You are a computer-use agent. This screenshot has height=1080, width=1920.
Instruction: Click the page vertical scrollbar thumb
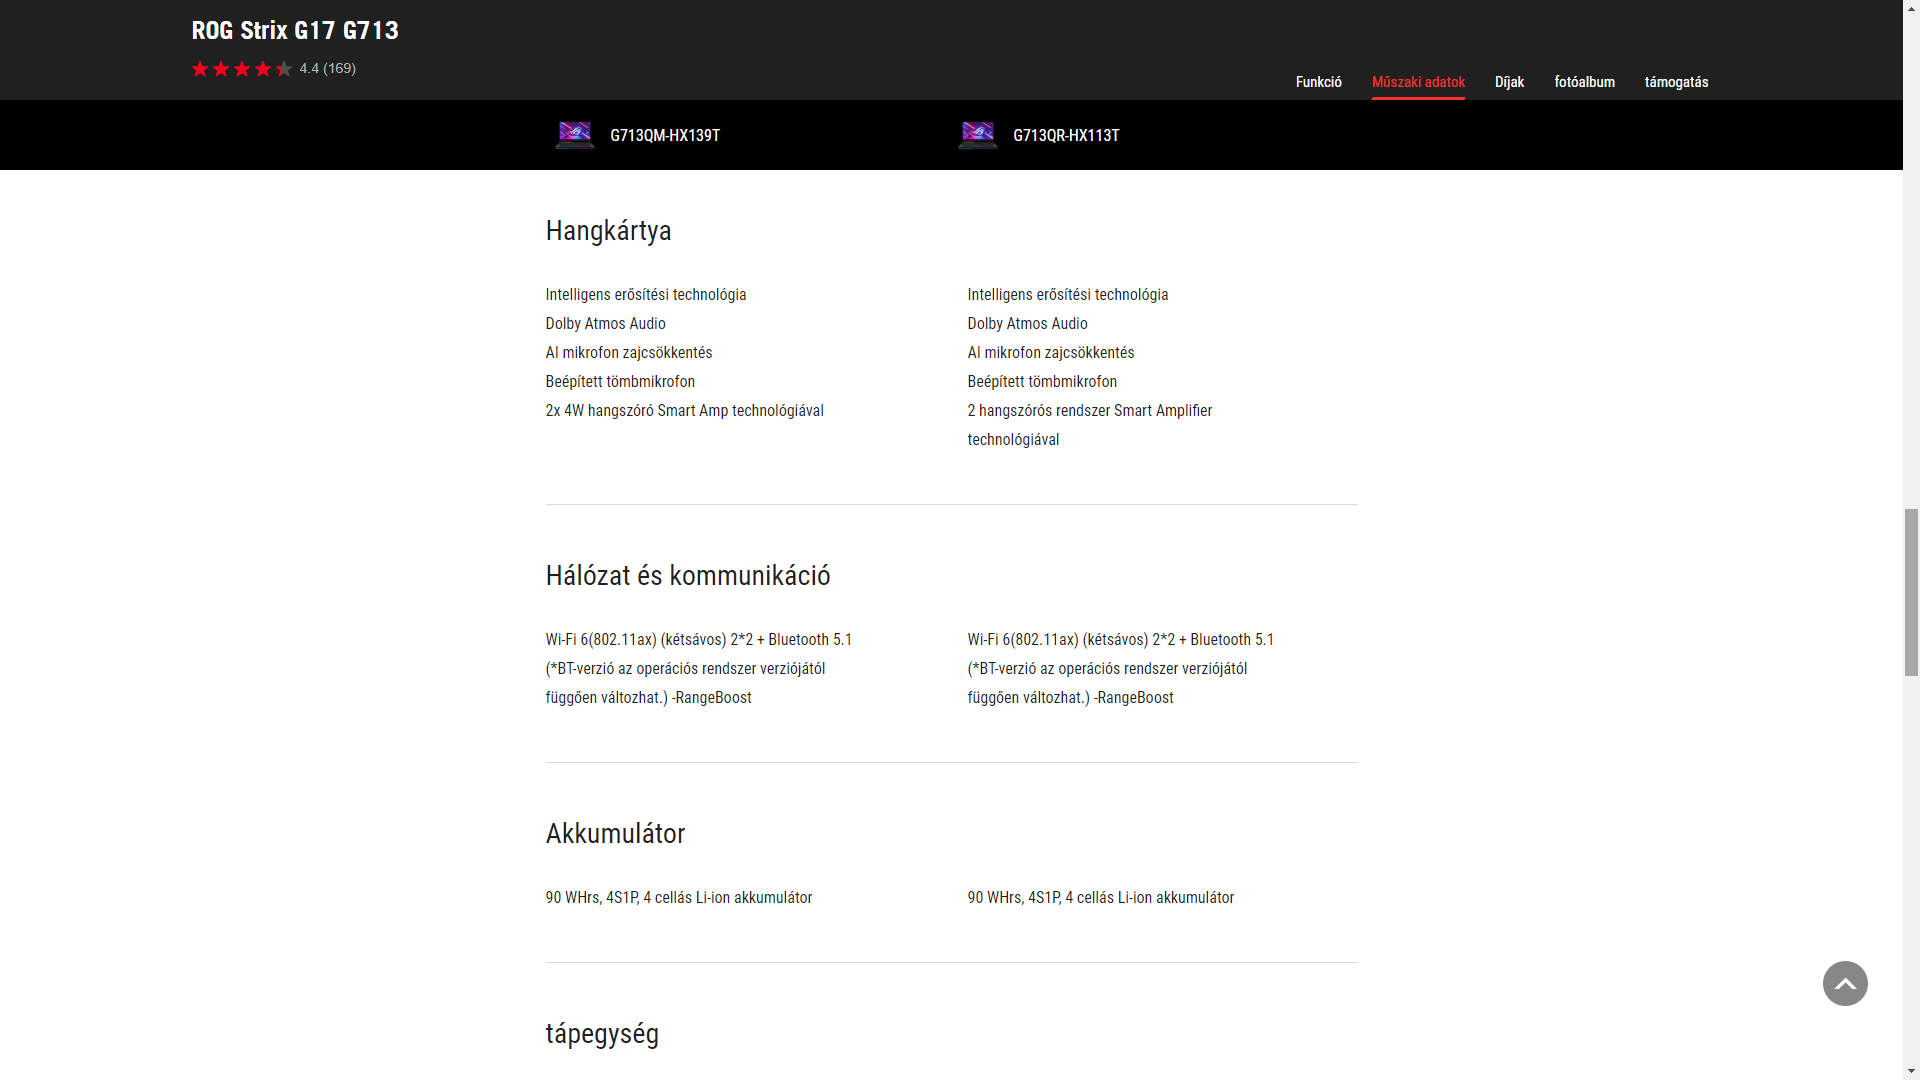coord(1911,593)
